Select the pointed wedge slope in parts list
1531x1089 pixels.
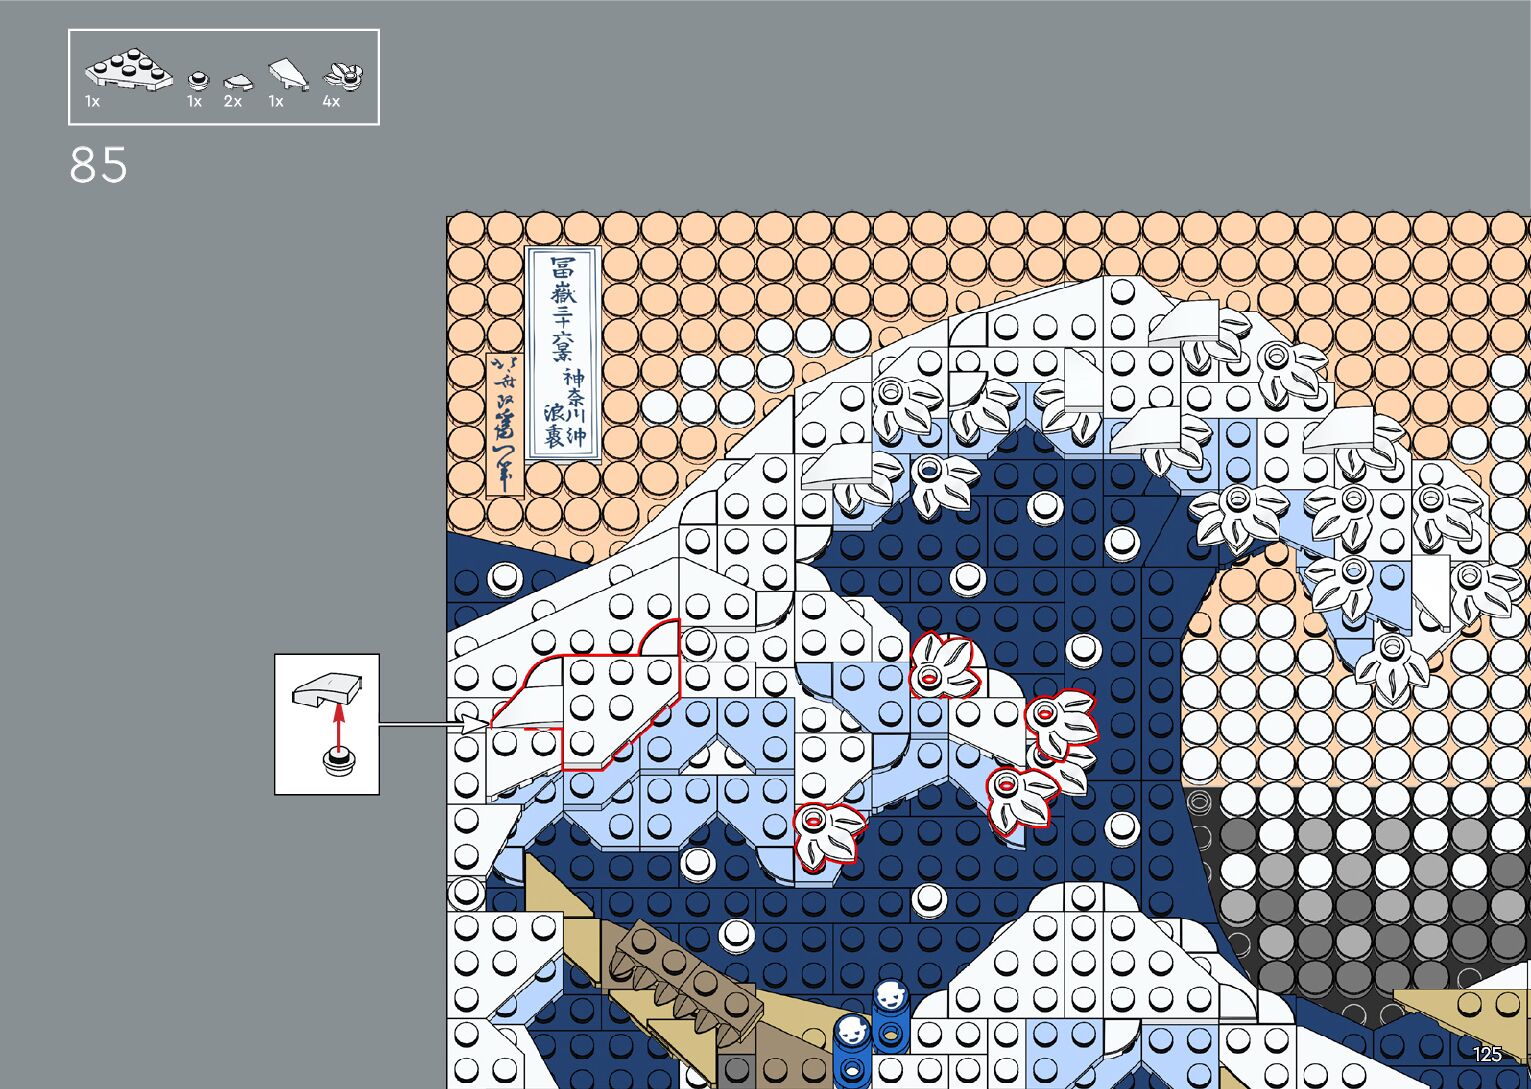coord(288,74)
